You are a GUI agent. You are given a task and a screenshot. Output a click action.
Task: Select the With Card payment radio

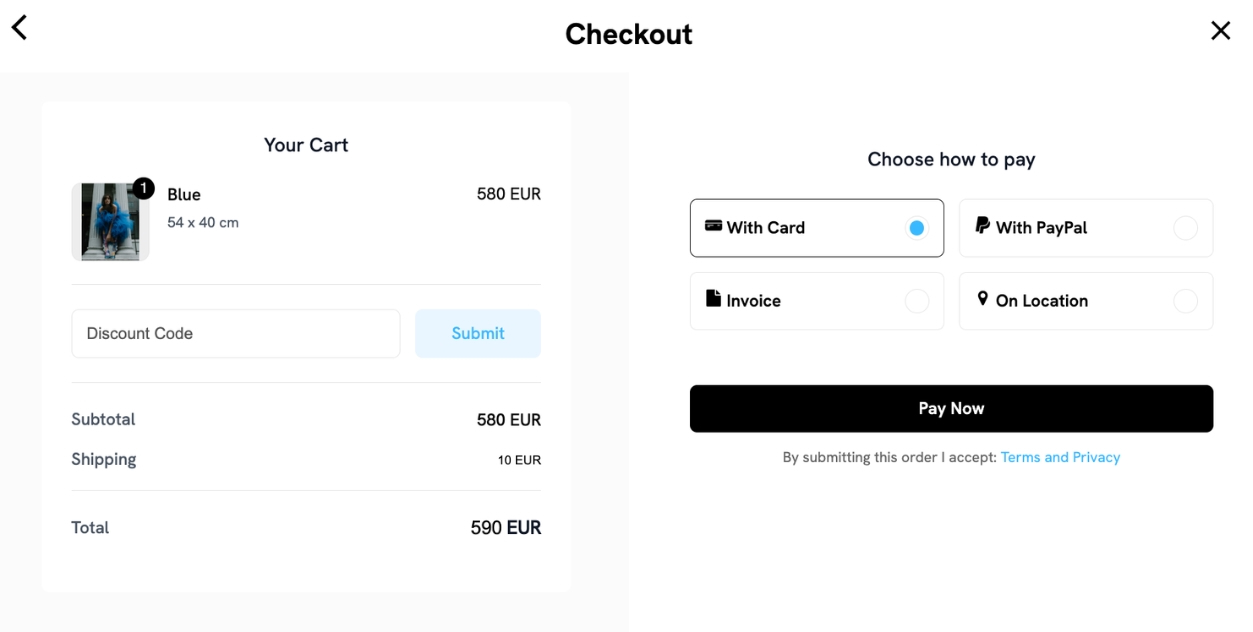click(x=917, y=227)
